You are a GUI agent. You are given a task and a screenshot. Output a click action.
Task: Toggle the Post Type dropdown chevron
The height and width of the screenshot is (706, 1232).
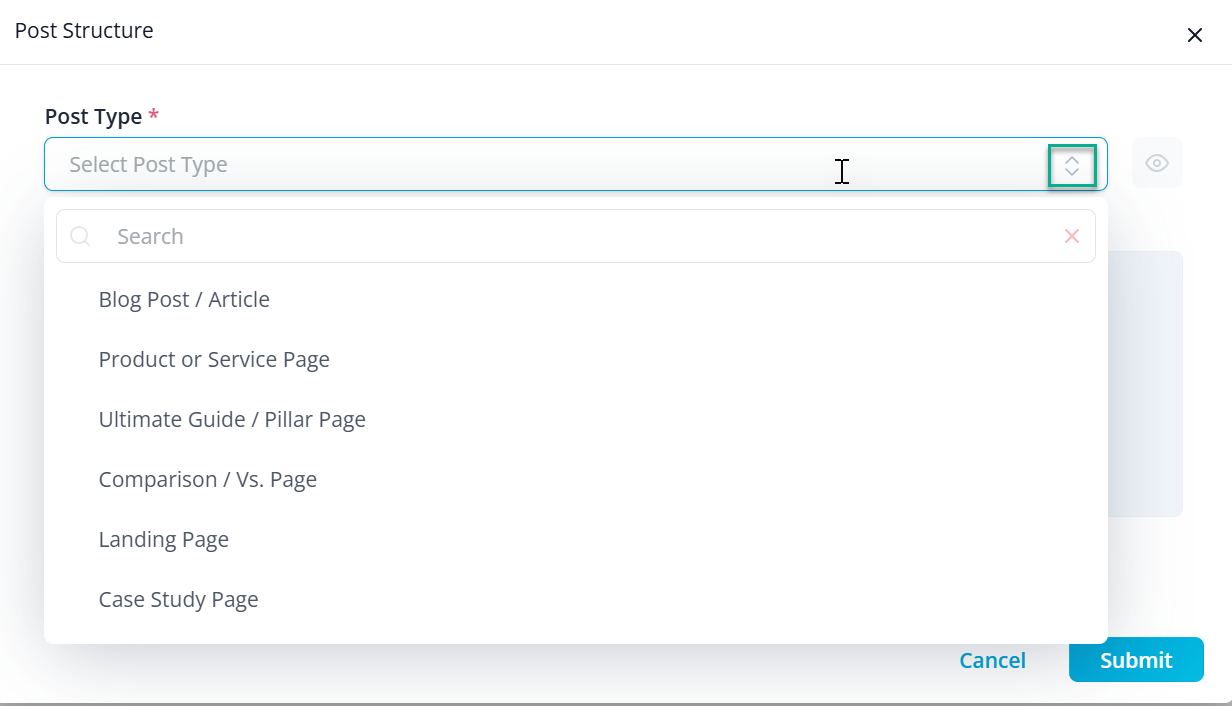tap(1072, 165)
